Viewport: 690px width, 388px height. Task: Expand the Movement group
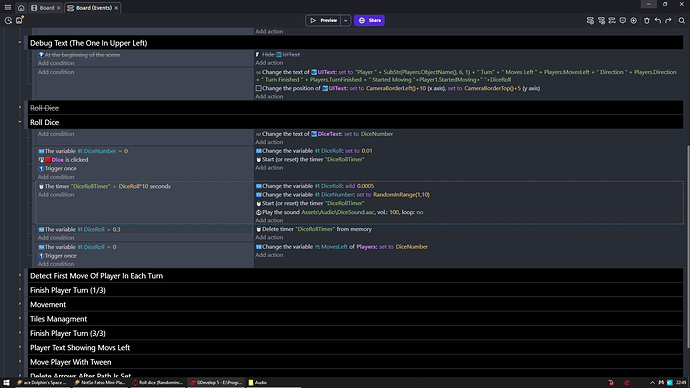[x=20, y=304]
